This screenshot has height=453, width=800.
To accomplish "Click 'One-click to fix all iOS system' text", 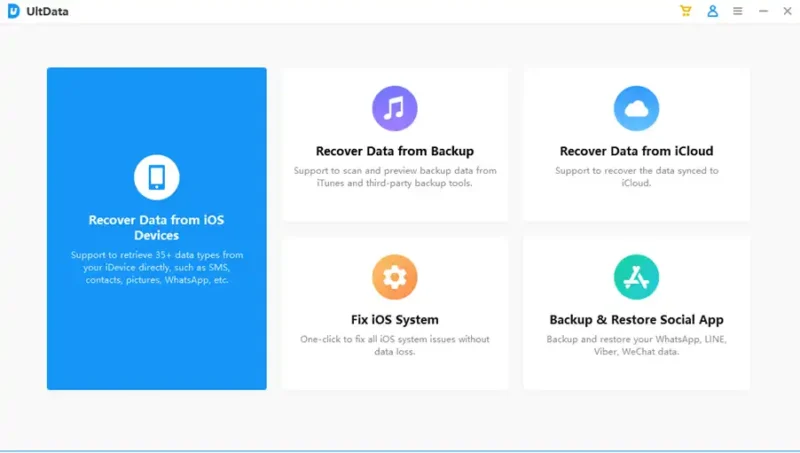I will pos(395,345).
